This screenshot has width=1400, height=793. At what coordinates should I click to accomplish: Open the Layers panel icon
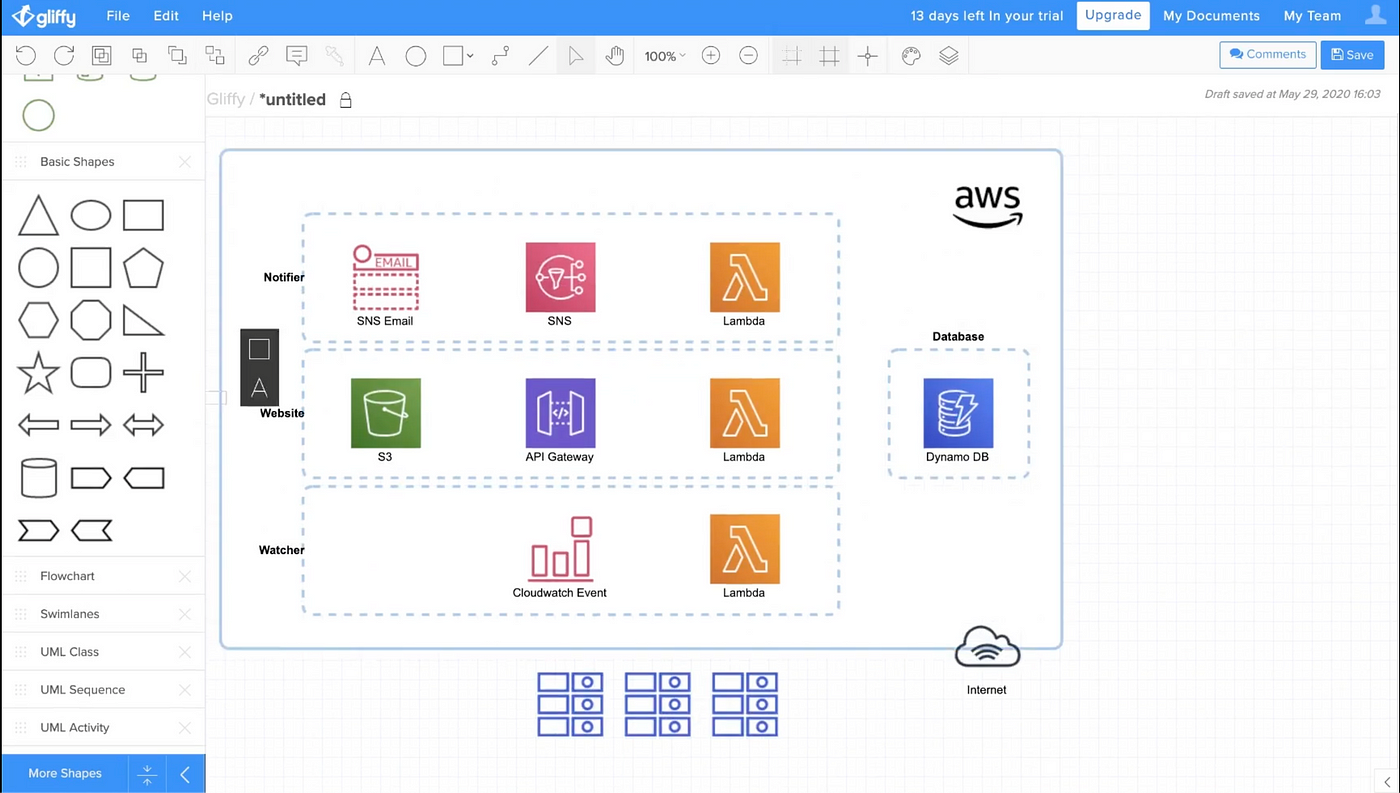[949, 56]
